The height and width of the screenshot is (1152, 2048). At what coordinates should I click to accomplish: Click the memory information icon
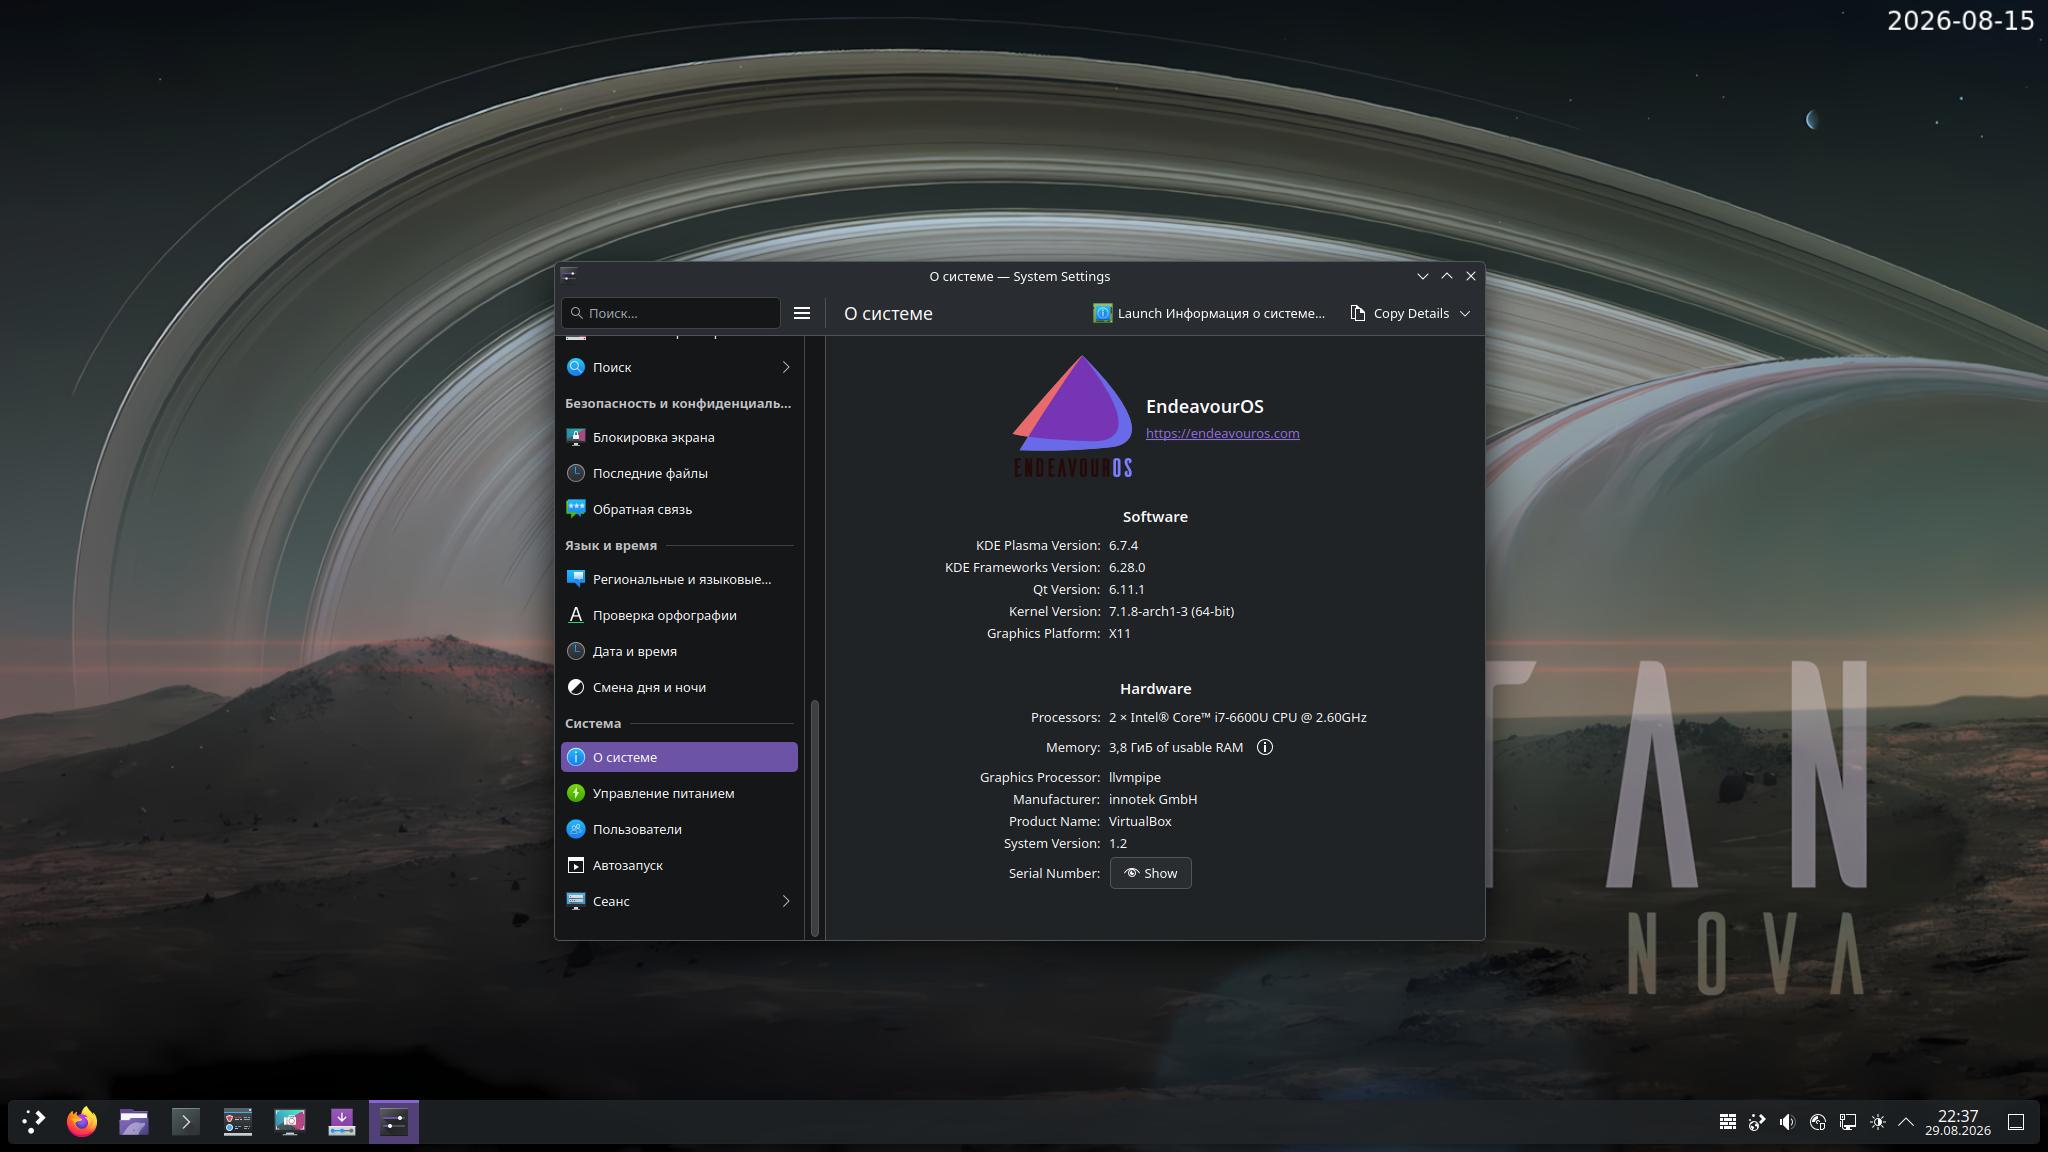click(1265, 747)
